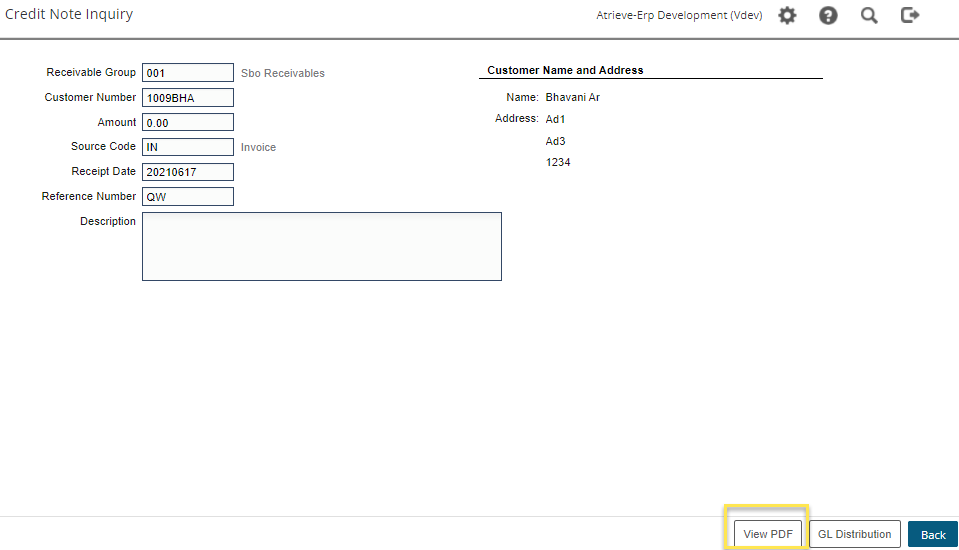Click the logout icon
Image resolution: width=959 pixels, height=550 pixels.
(x=909, y=16)
